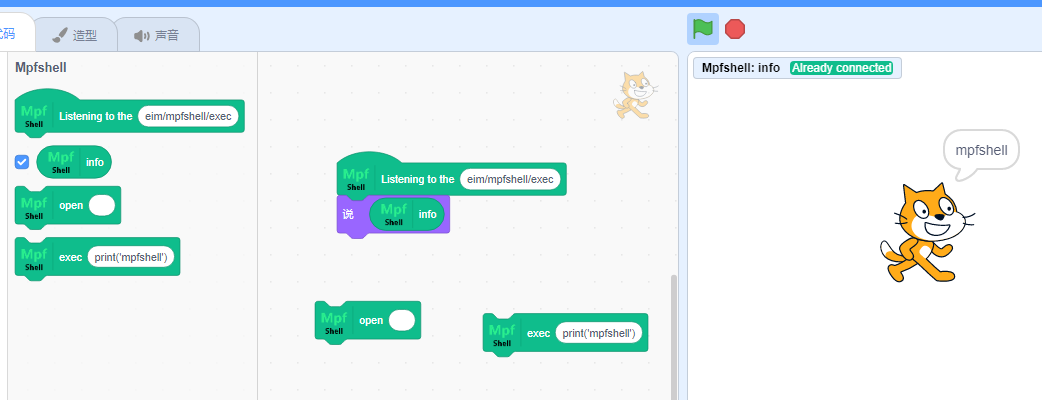Click empty input of workspace open block
Viewport: 1042px width, 400px height.
pos(402,320)
